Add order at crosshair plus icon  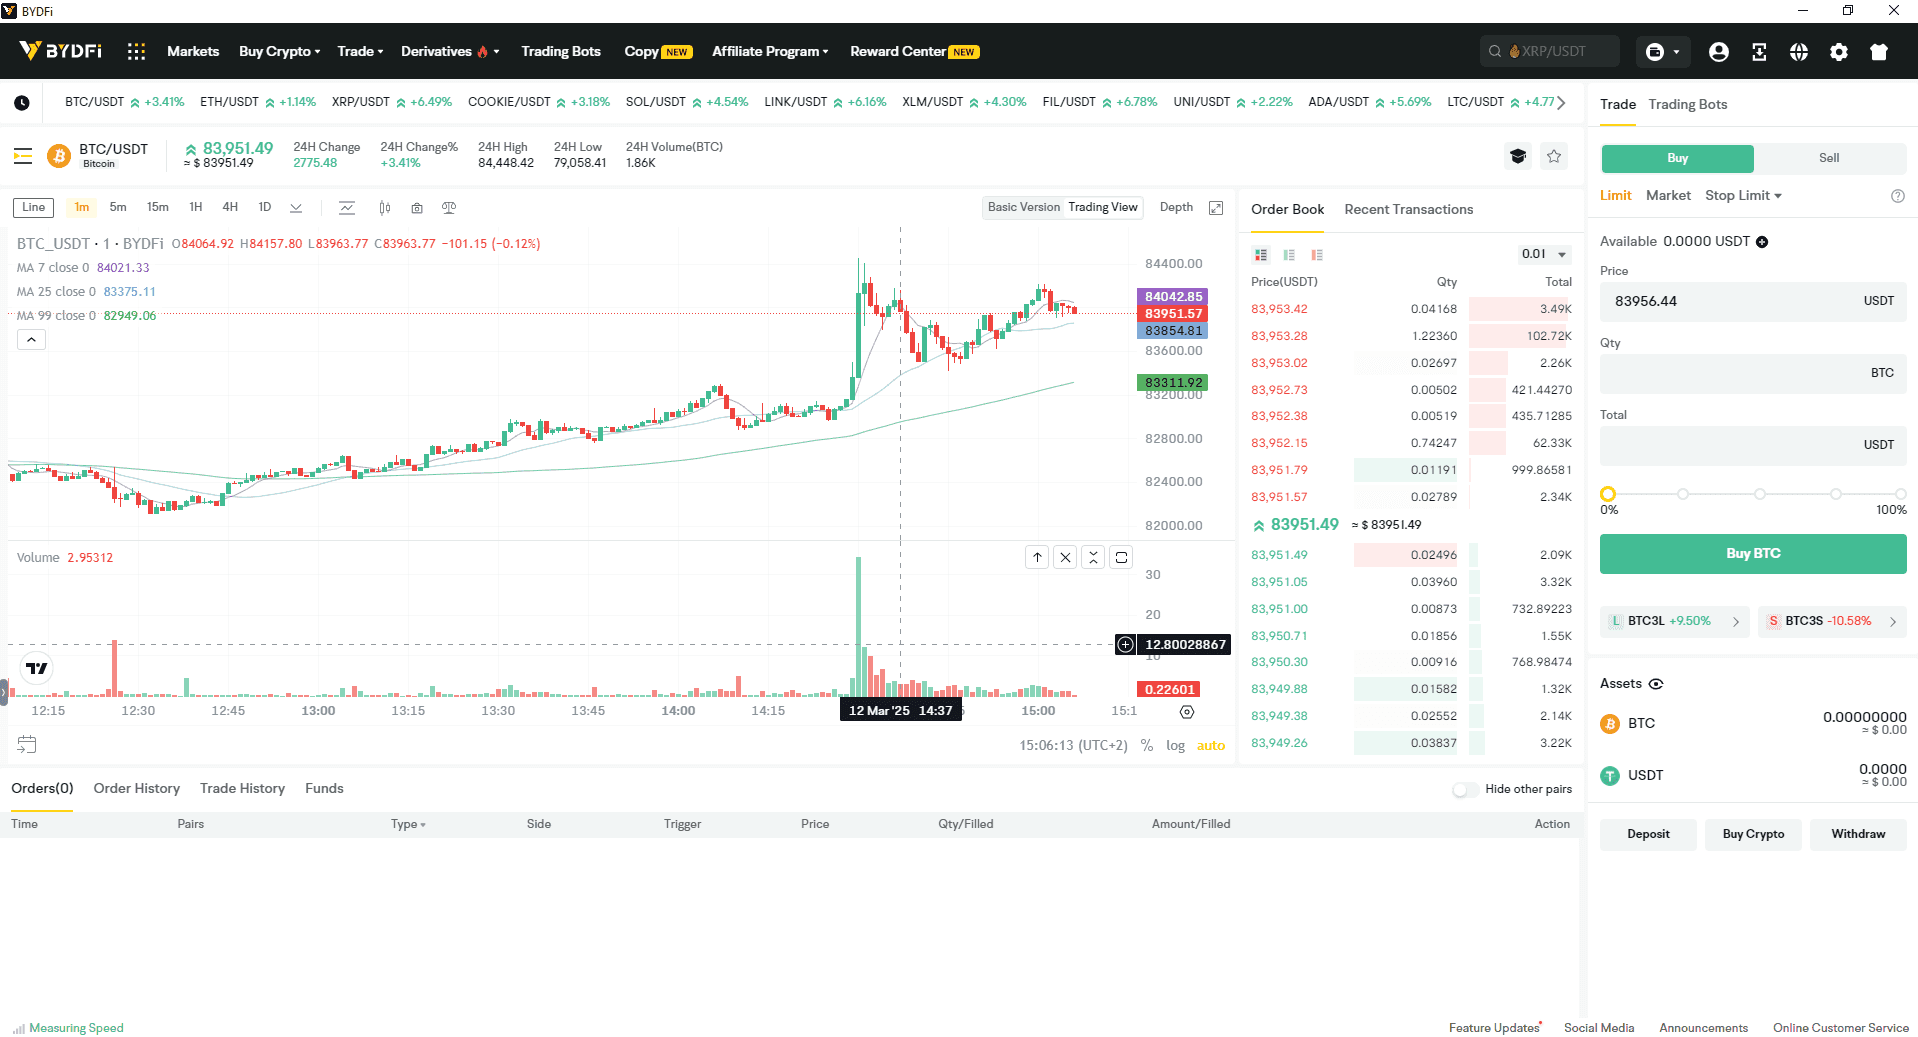pos(1126,645)
